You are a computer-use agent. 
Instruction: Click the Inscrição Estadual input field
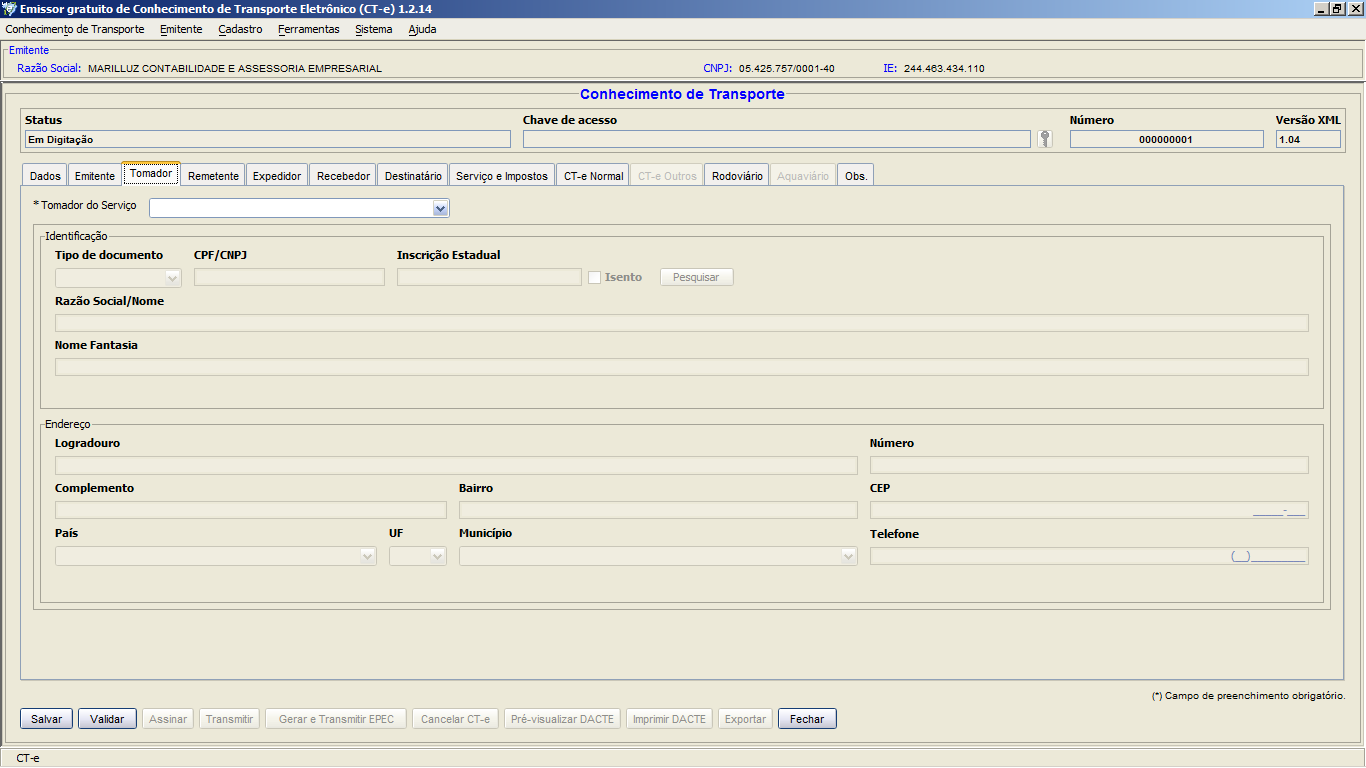489,277
